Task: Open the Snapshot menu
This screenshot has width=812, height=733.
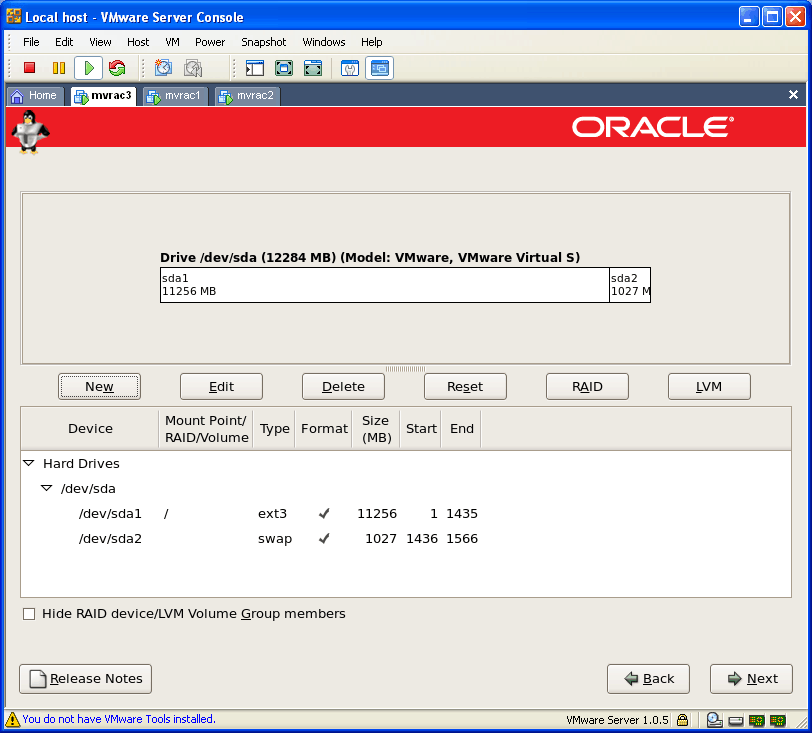Action: [x=263, y=42]
